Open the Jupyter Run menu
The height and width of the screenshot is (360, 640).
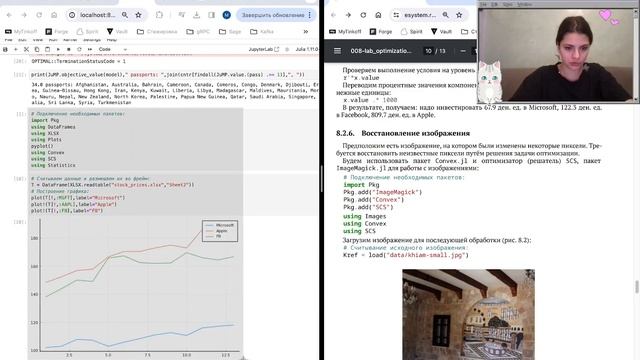point(53,40)
